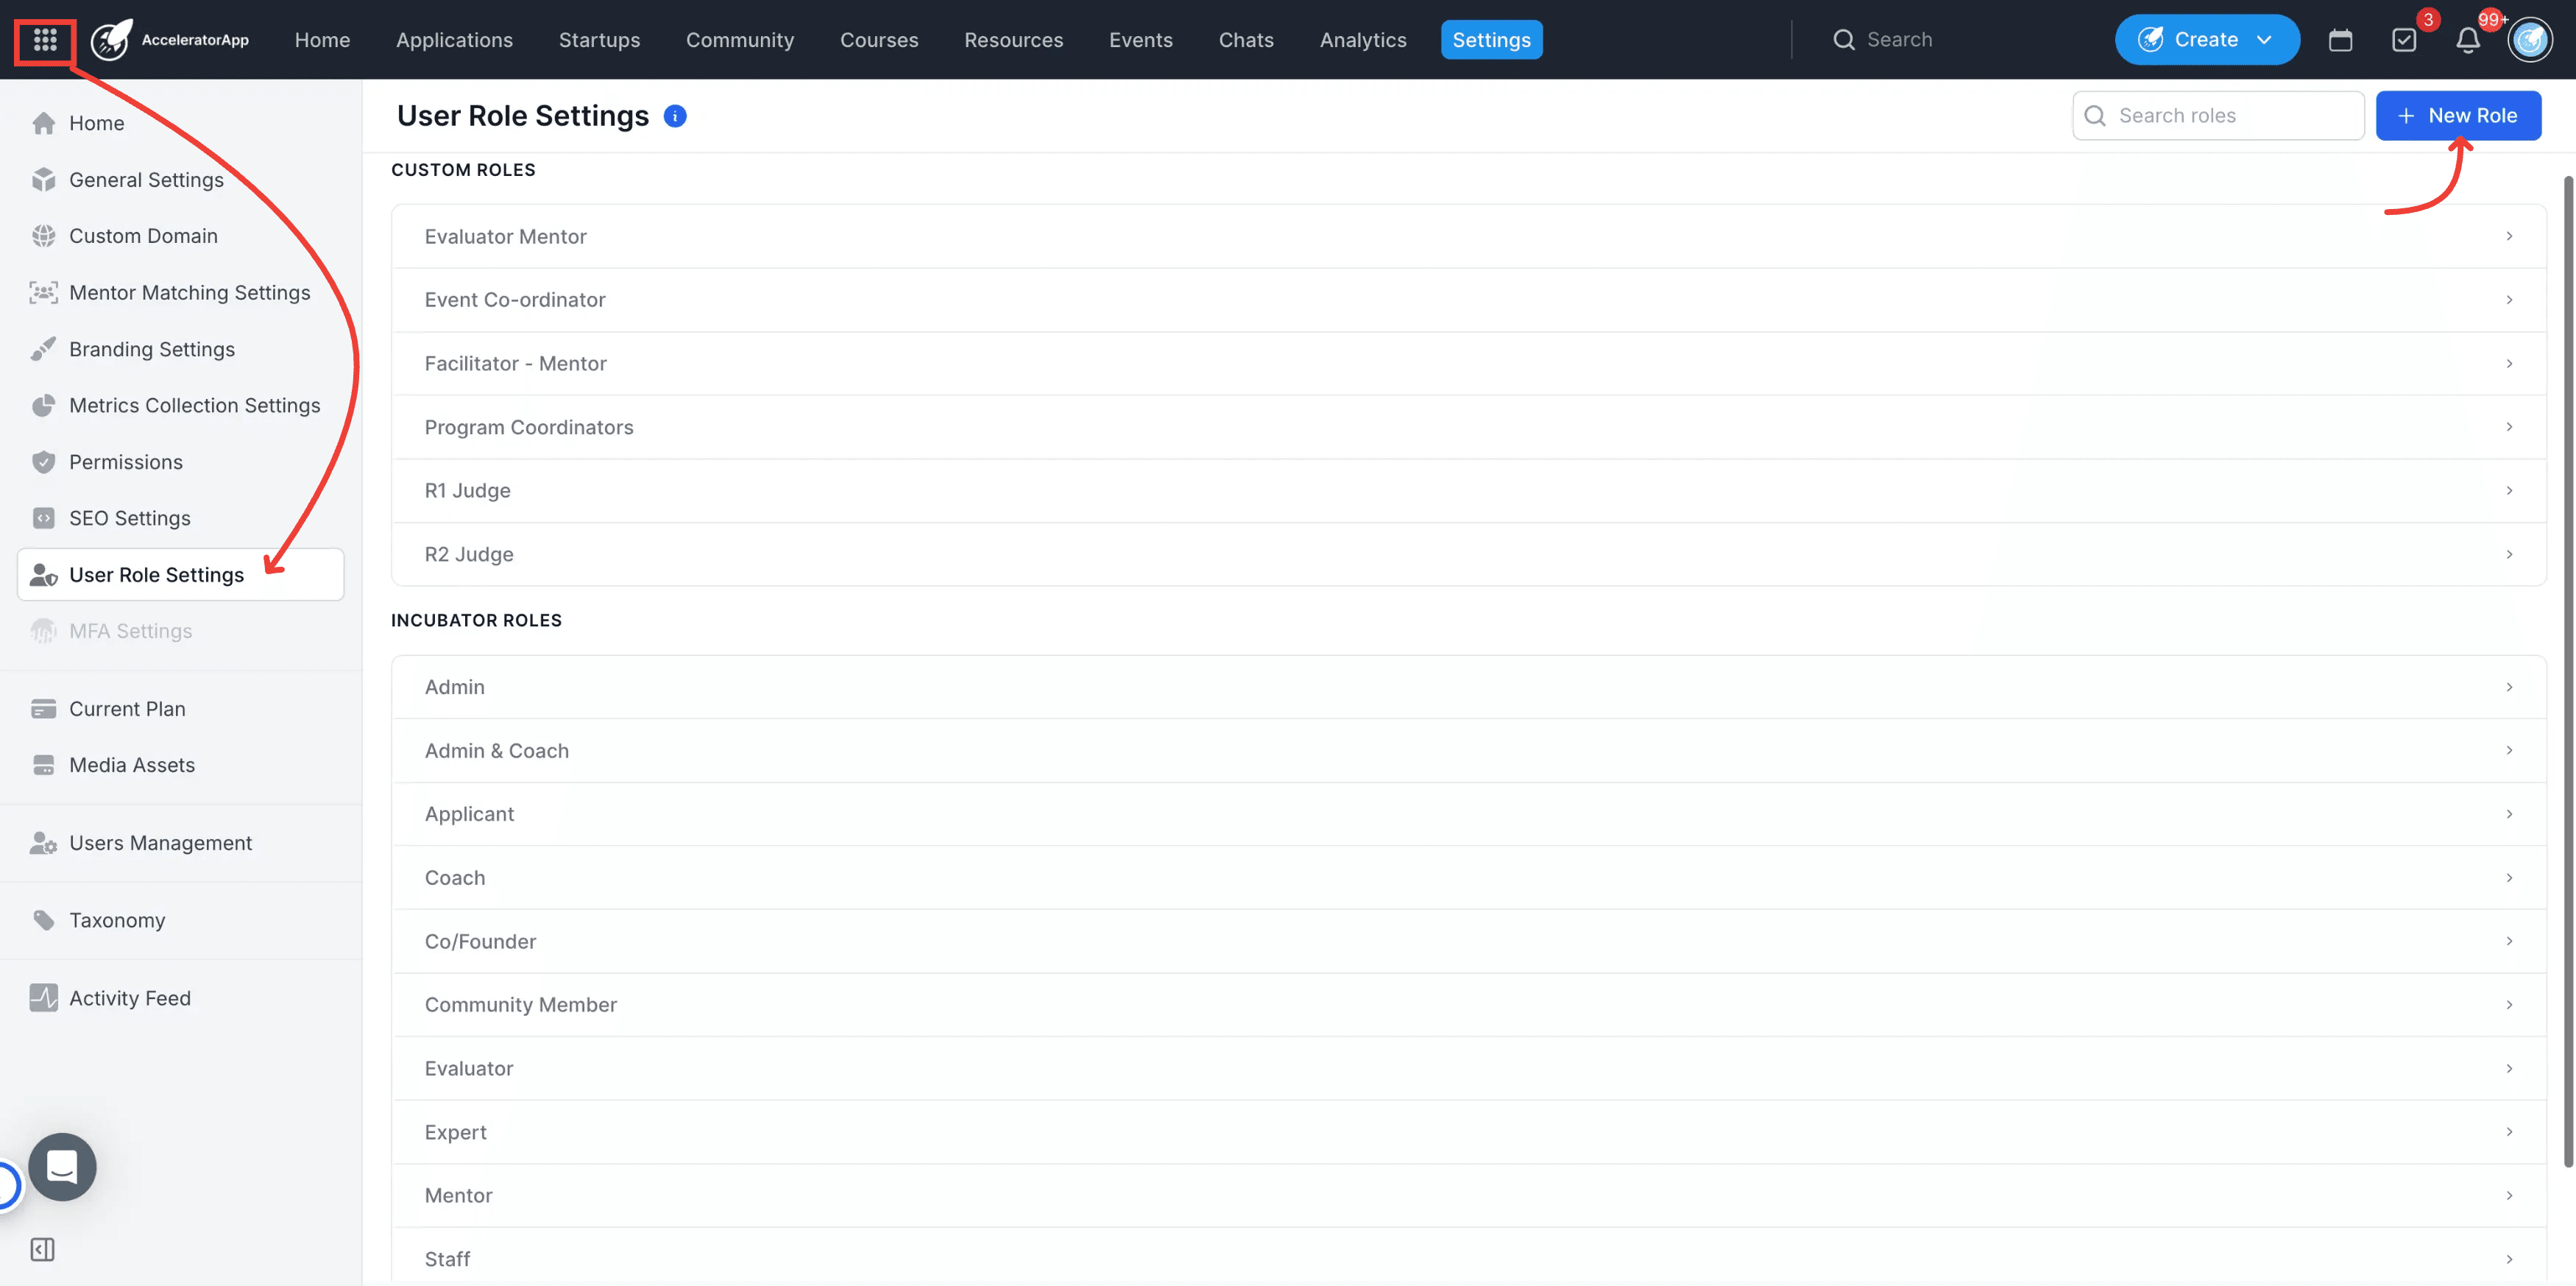This screenshot has height=1286, width=2576.
Task: Open the Analytics tab in top navigation
Action: pos(1362,40)
